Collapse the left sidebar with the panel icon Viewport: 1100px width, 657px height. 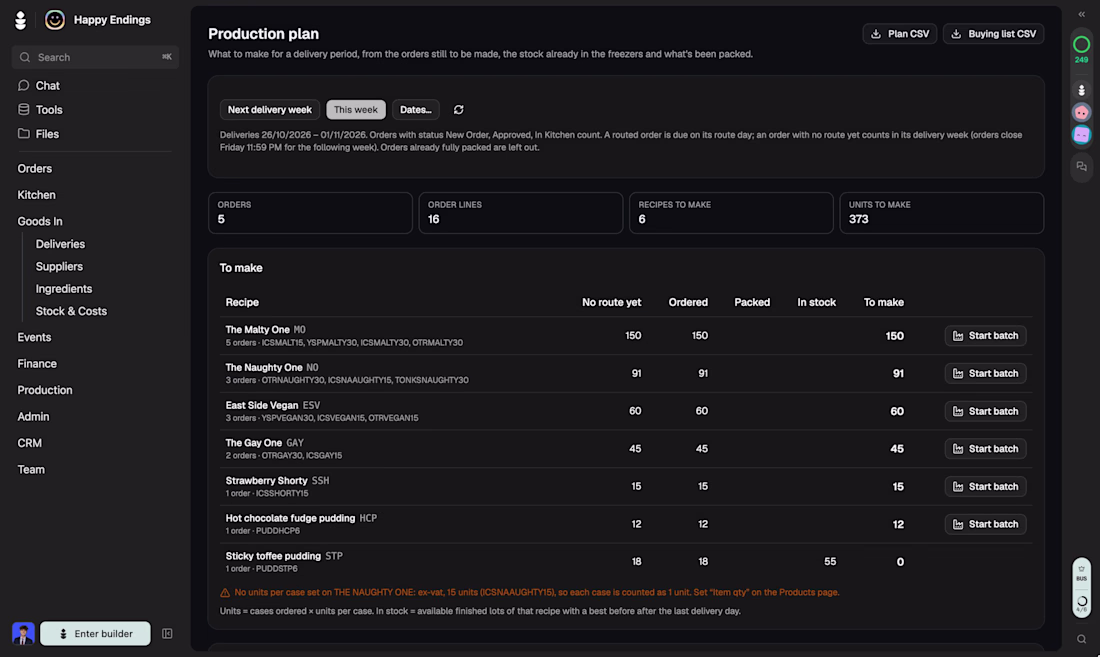[167, 634]
